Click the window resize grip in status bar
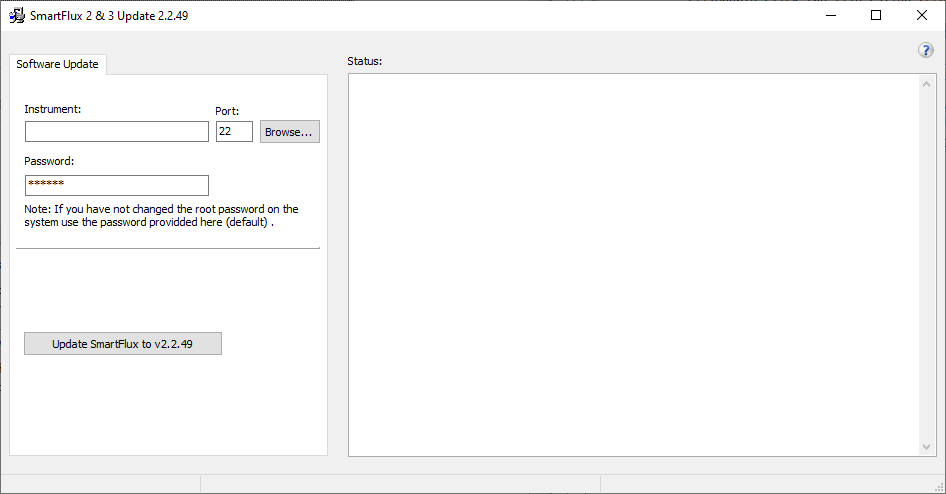This screenshot has height=494, width=946. point(939,487)
